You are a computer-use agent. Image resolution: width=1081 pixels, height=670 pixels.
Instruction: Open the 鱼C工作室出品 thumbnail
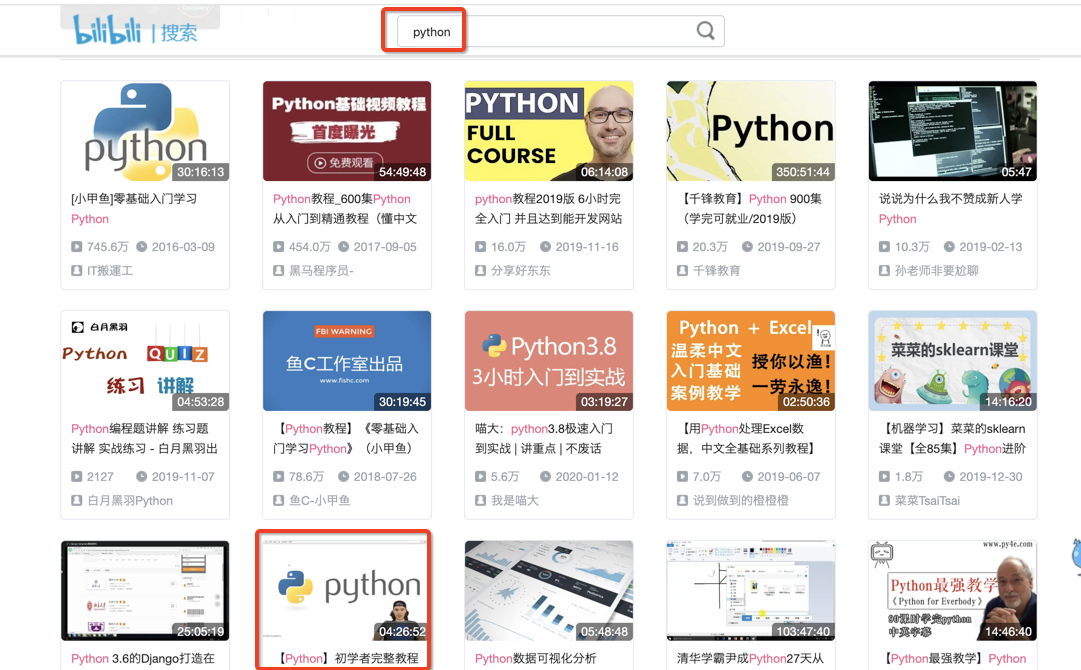(x=347, y=361)
